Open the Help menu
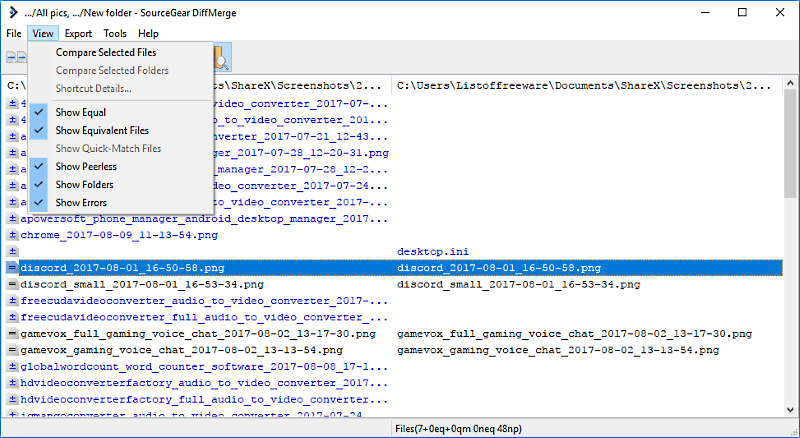This screenshot has width=800, height=438. (x=148, y=33)
